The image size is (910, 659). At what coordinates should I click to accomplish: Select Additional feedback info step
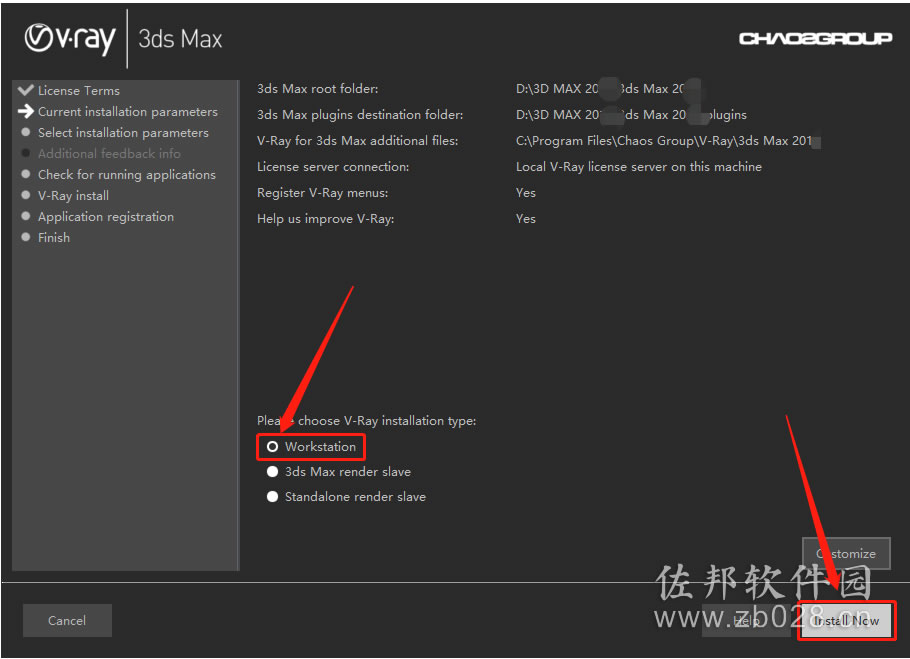click(109, 154)
